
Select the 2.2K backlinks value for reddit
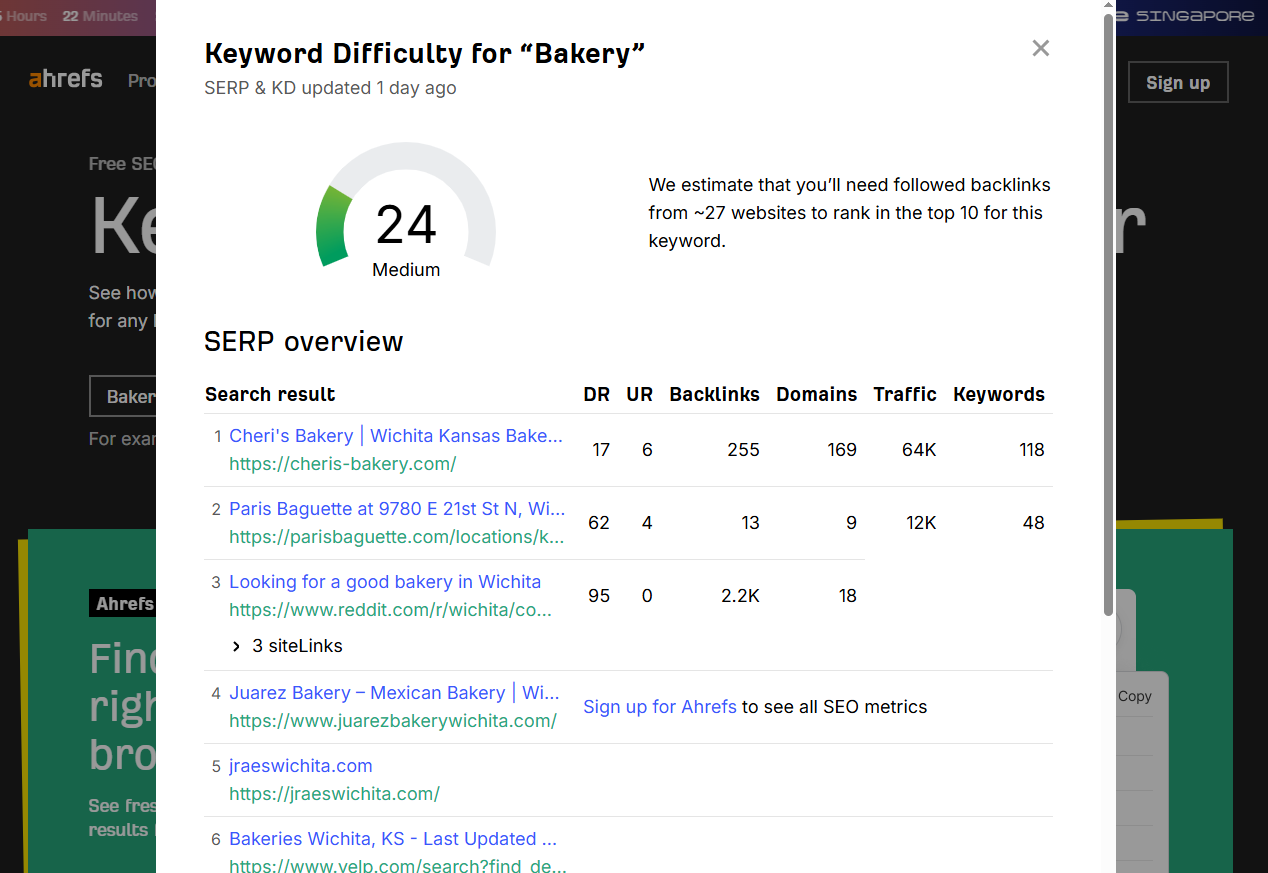(x=740, y=596)
